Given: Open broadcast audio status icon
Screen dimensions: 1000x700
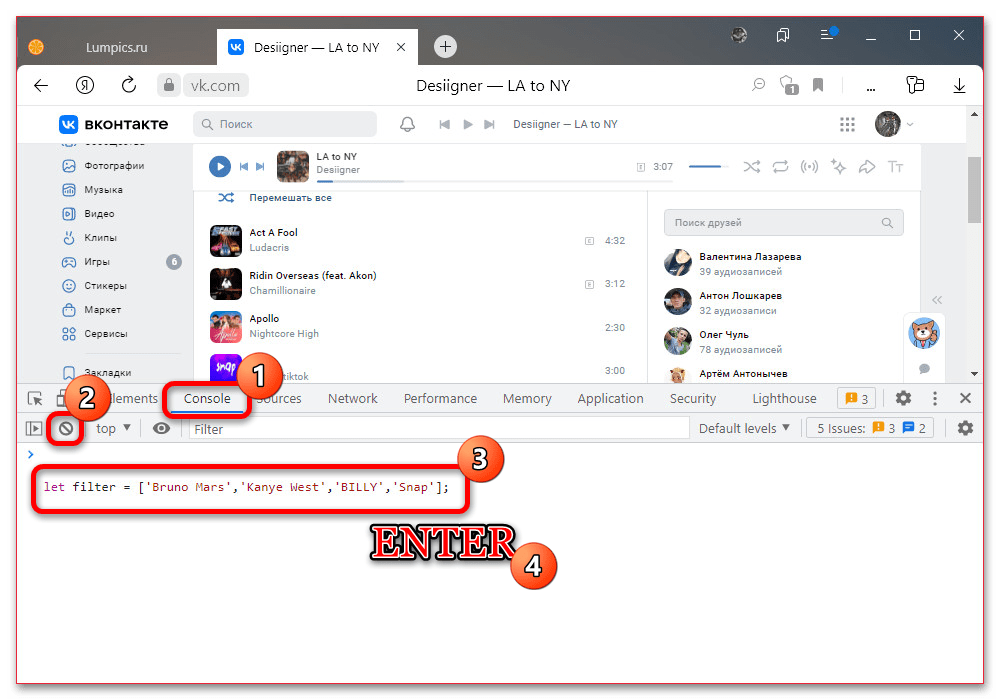Looking at the screenshot, I should (809, 167).
